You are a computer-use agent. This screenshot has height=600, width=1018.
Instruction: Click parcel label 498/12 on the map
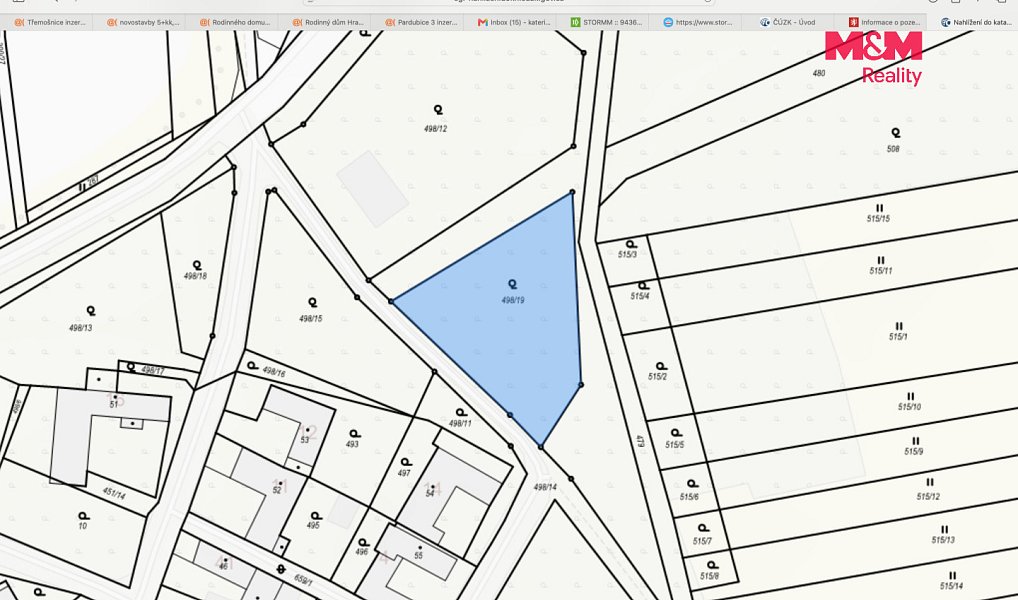click(436, 129)
